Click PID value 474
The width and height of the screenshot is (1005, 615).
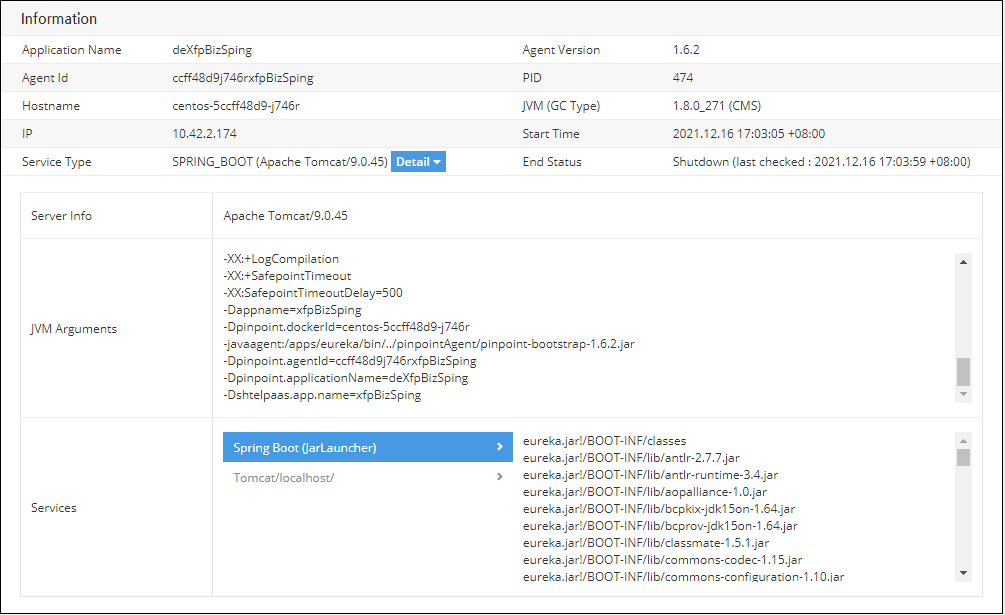point(683,78)
